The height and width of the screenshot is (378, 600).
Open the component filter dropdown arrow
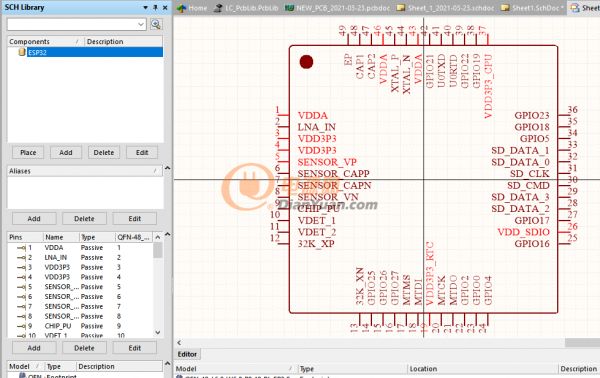141,24
